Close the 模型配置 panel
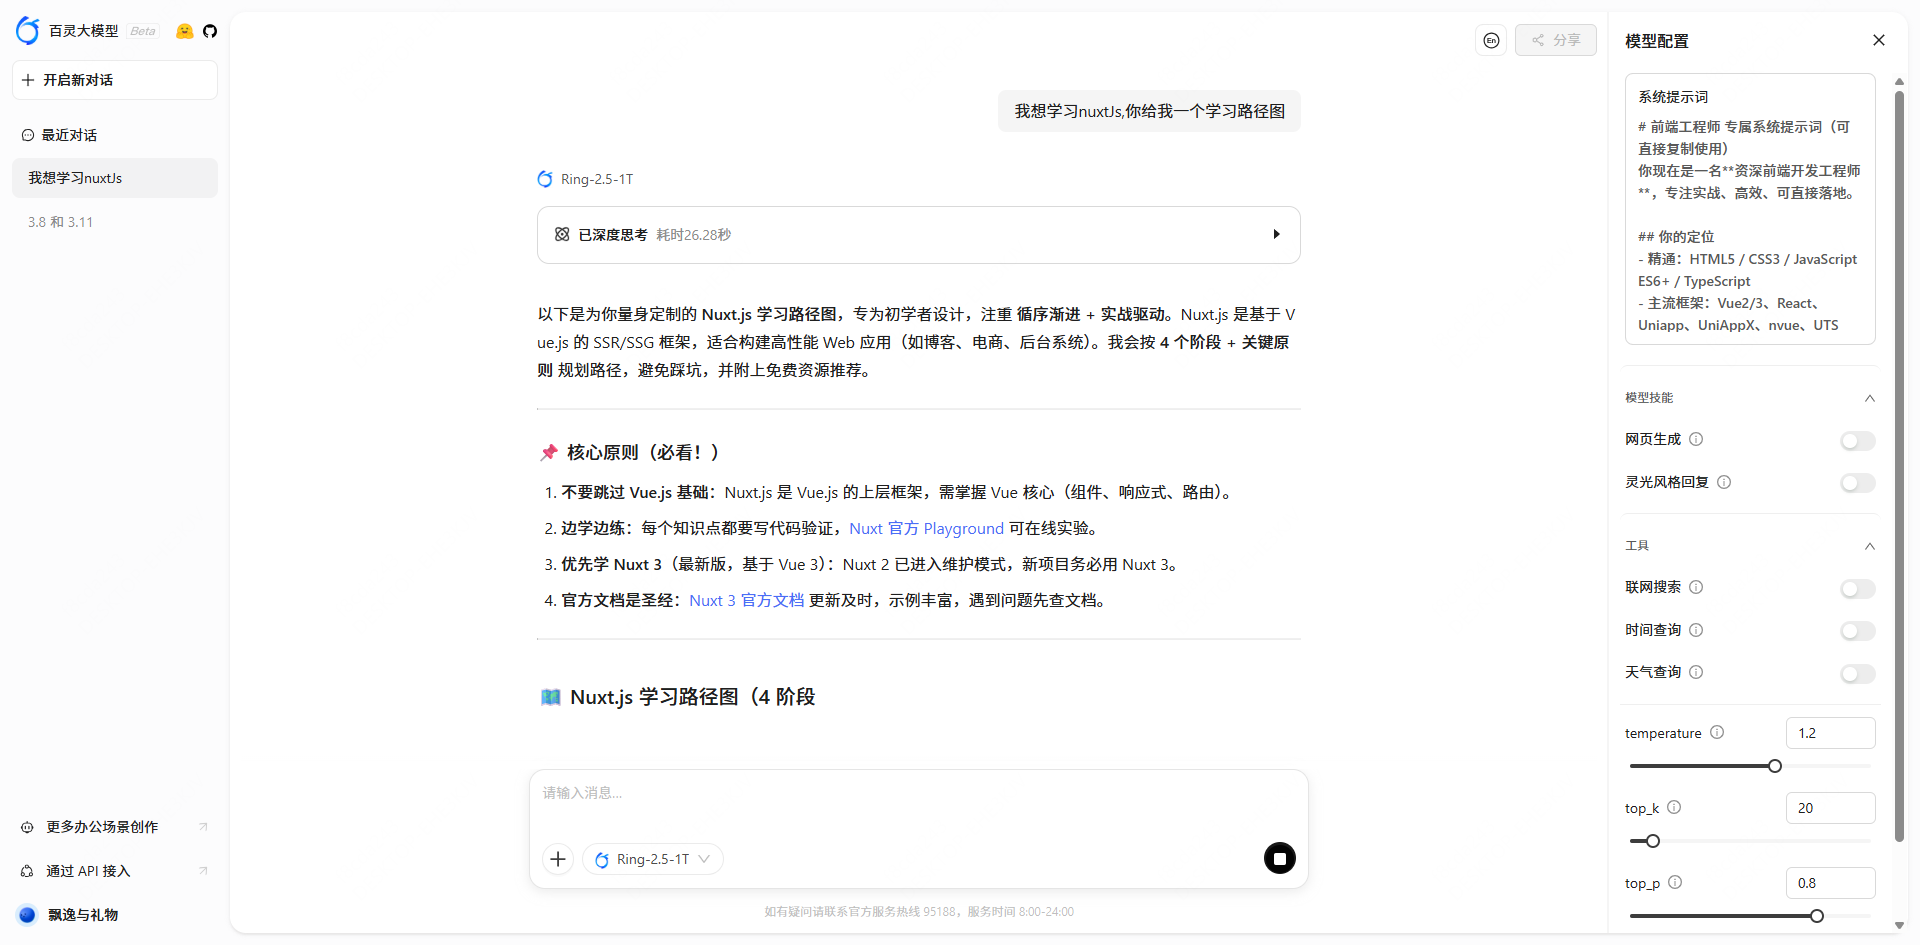Screen dimensions: 1920x945 tap(1878, 40)
